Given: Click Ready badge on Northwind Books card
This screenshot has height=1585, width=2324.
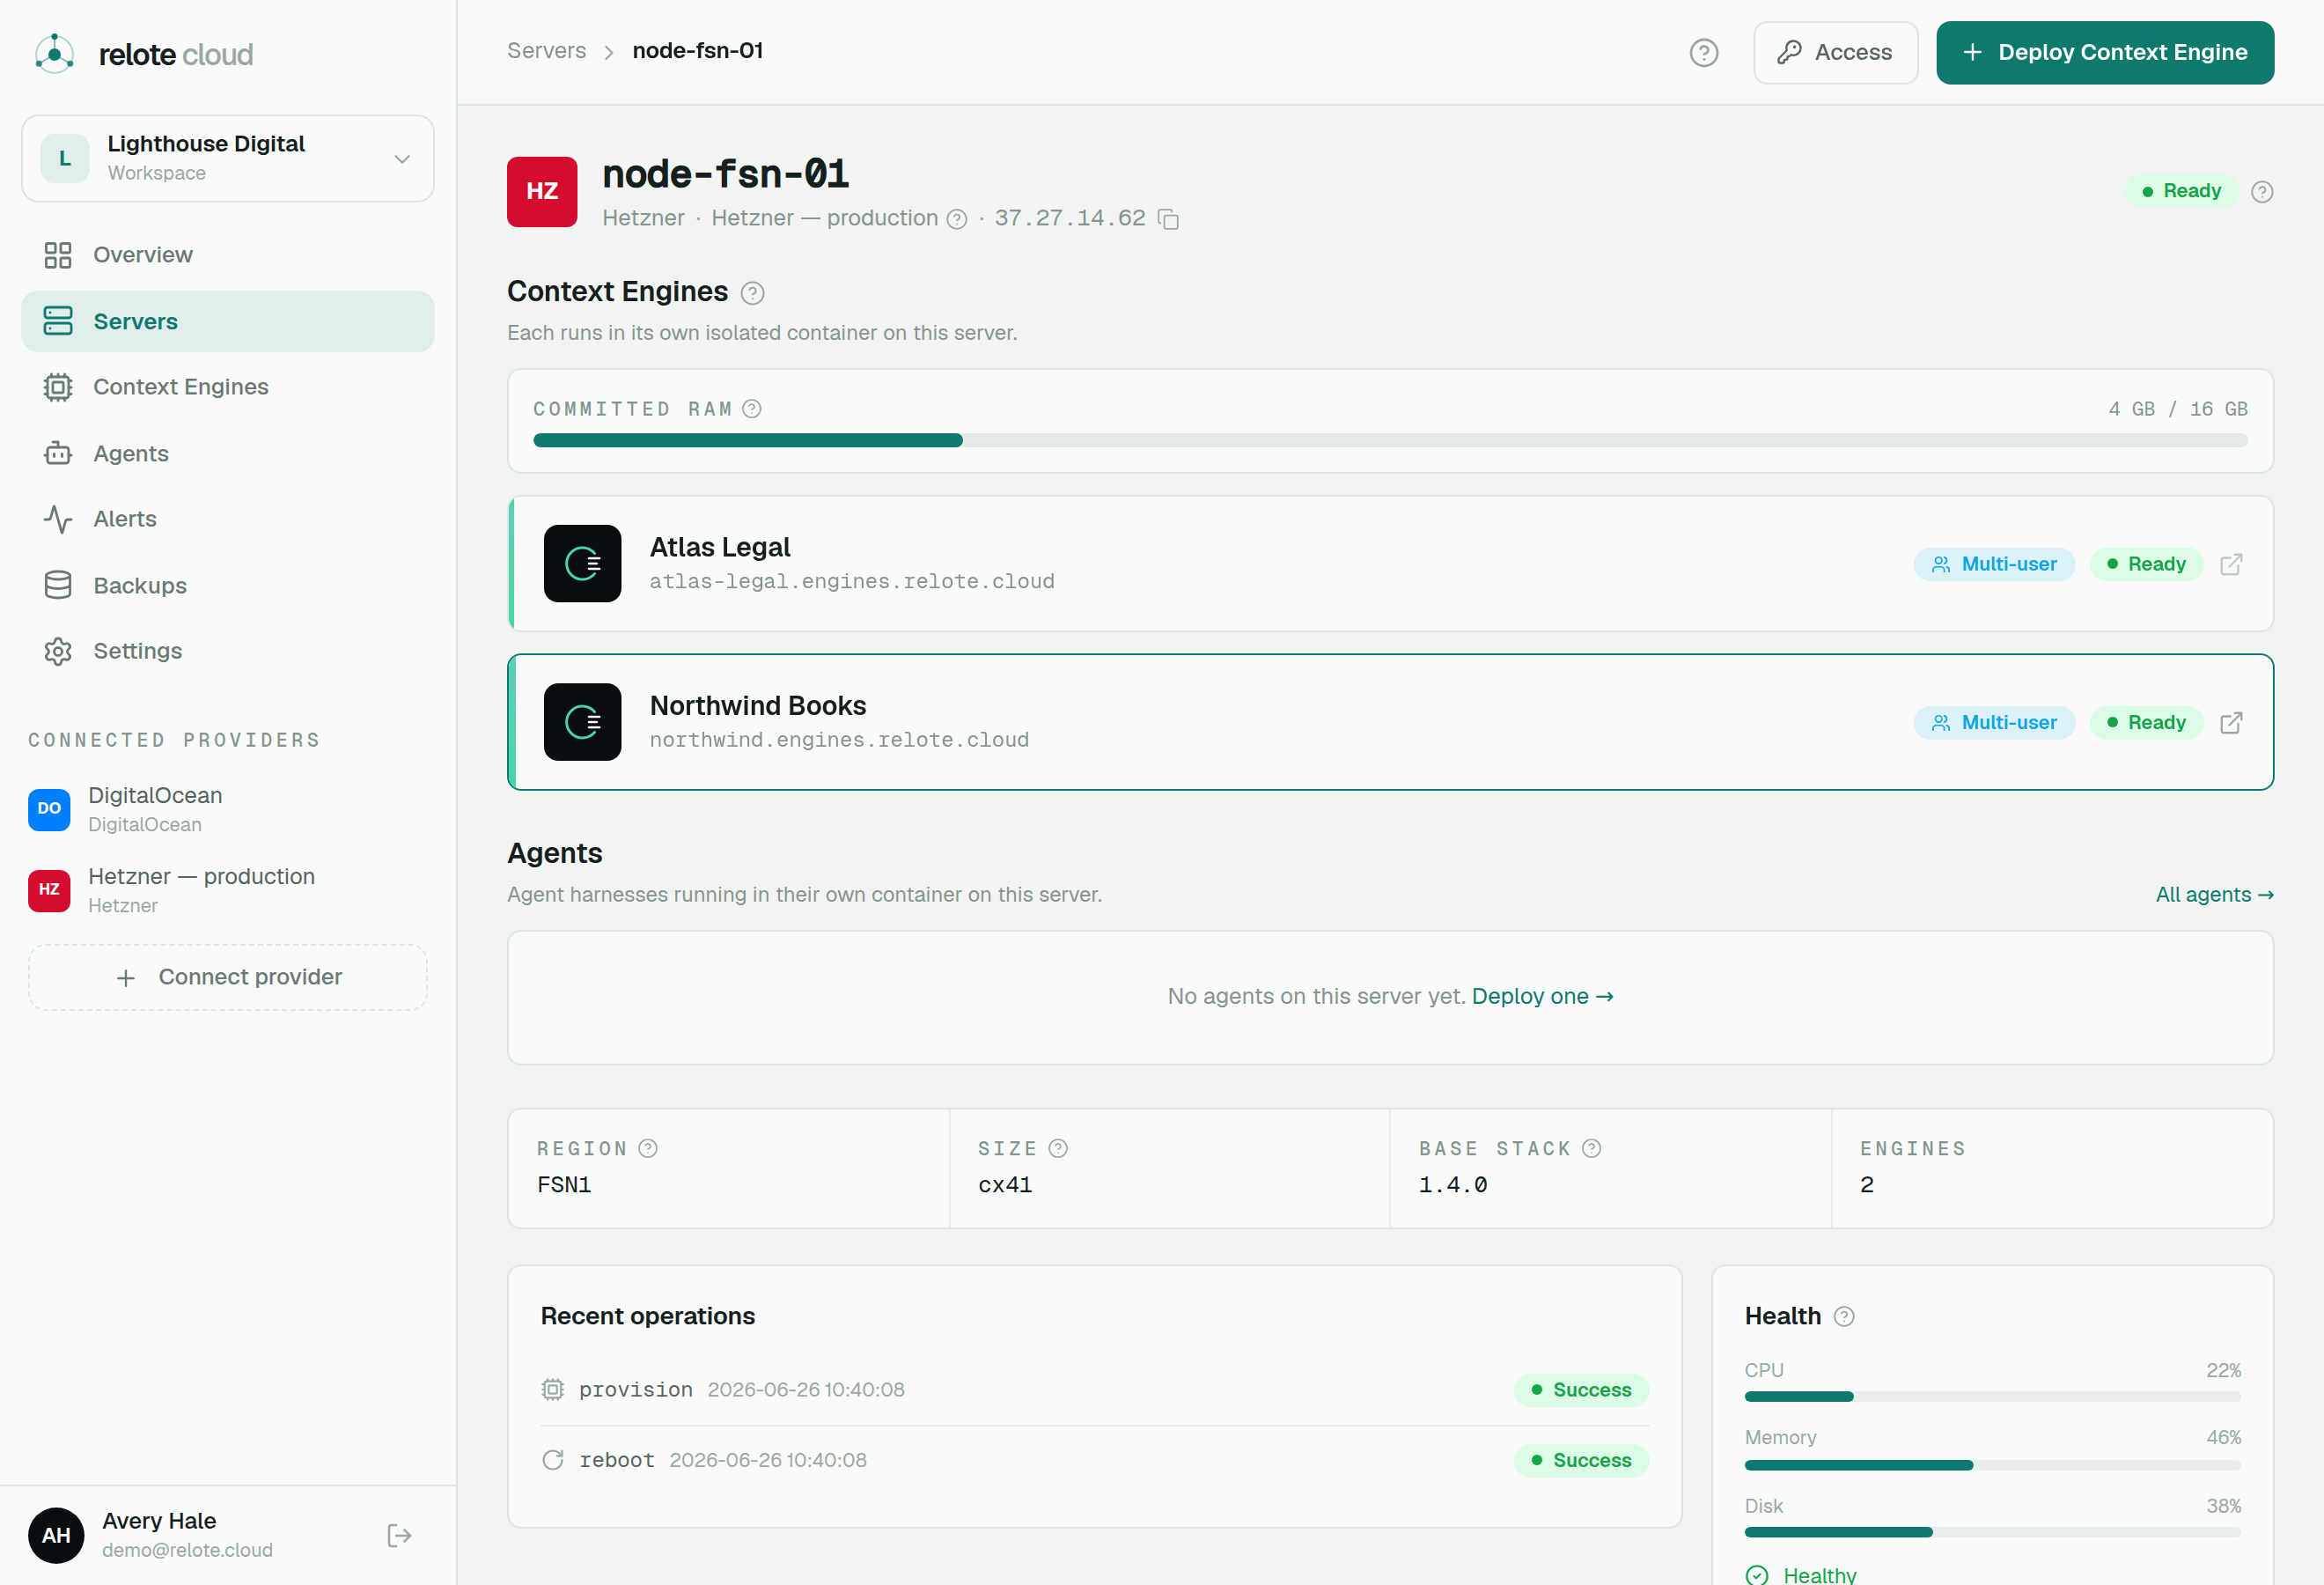Looking at the screenshot, I should (2146, 723).
